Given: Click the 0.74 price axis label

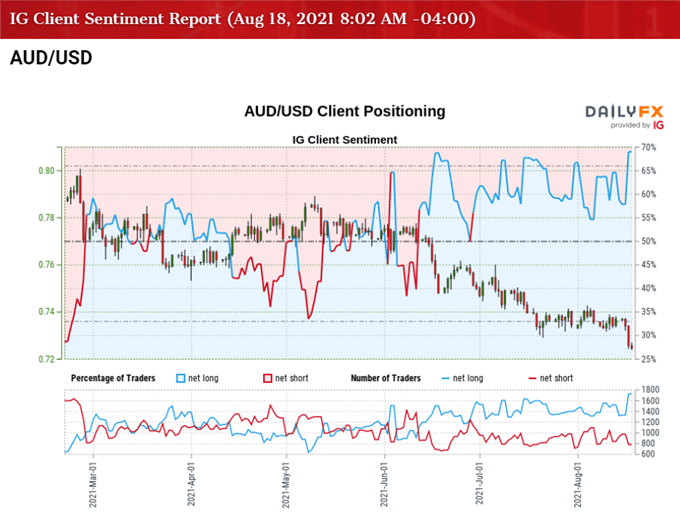Looking at the screenshot, I should [47, 312].
